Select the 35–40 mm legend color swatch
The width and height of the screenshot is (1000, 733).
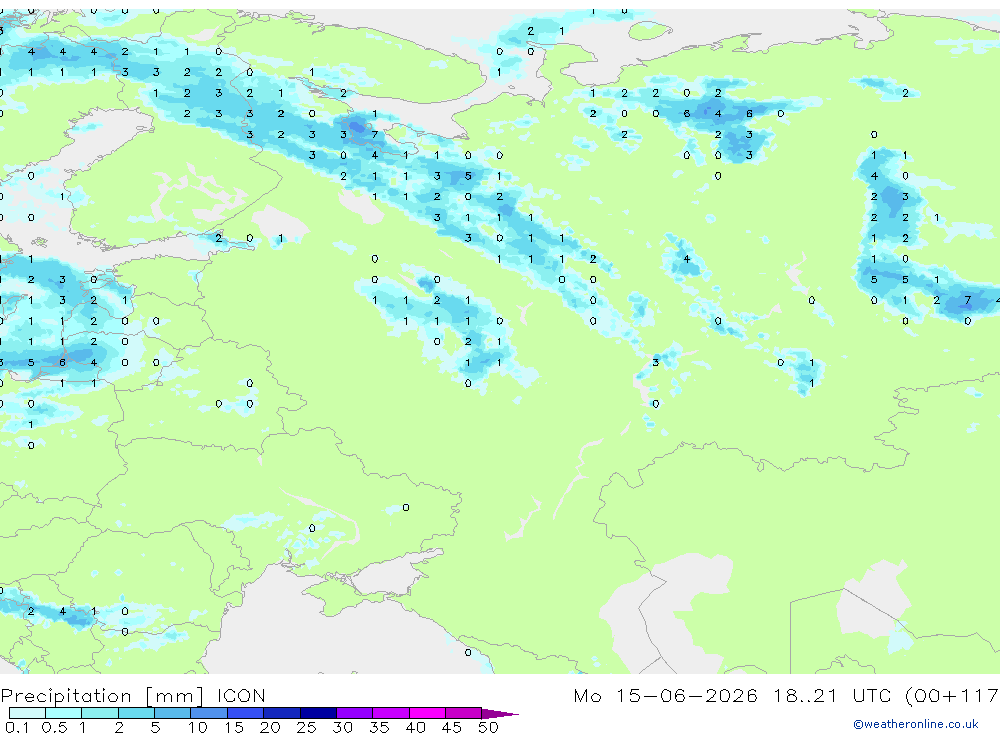point(391,713)
